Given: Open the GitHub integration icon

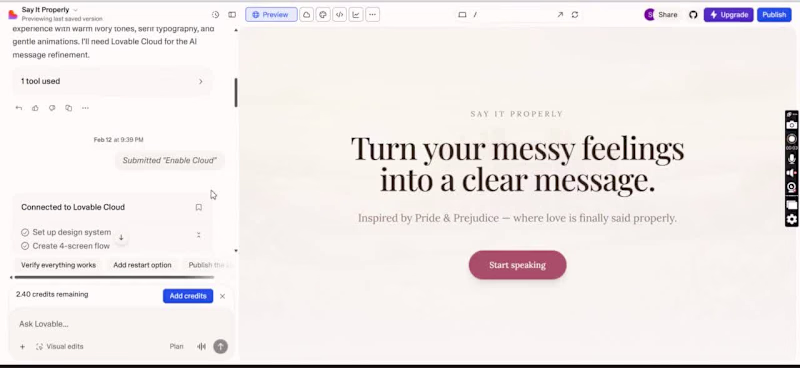Looking at the screenshot, I should [x=693, y=15].
